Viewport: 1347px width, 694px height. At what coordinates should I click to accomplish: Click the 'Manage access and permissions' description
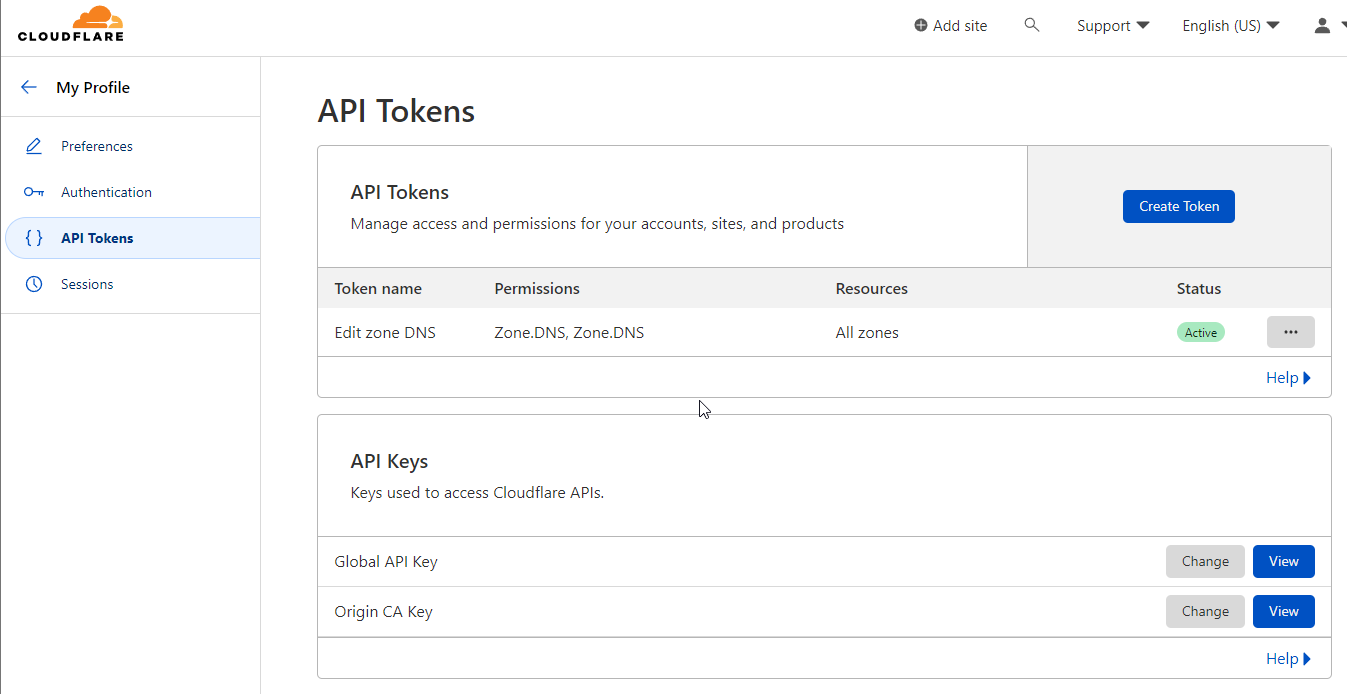tap(597, 224)
